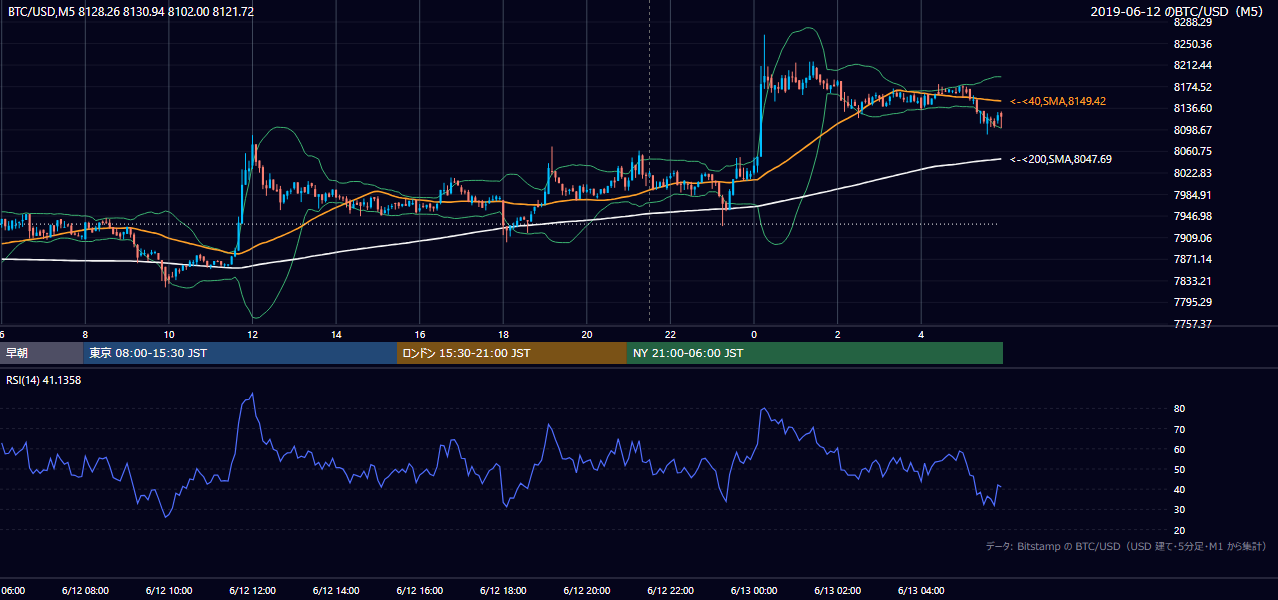Click the 6/13 04:00 date label
Screen dimensions: 1278x600
(x=921, y=590)
